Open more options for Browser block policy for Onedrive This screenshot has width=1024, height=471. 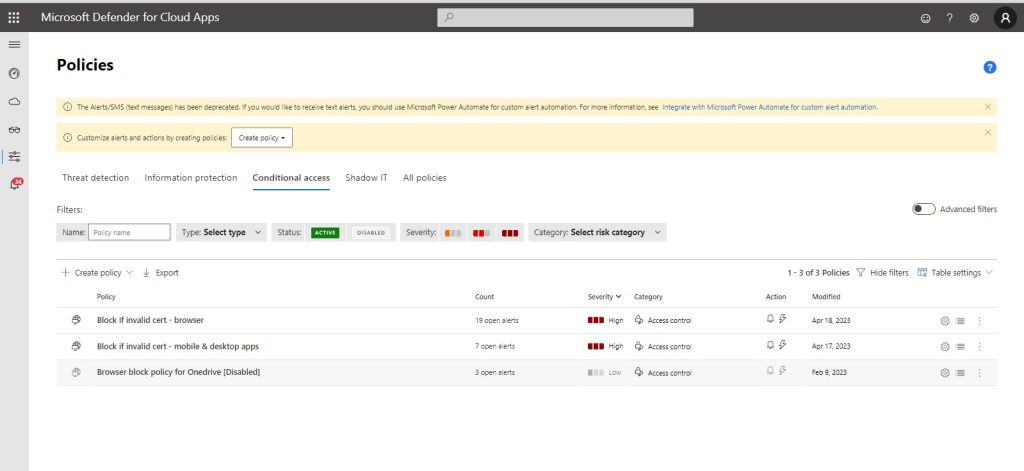pyautogui.click(x=979, y=373)
